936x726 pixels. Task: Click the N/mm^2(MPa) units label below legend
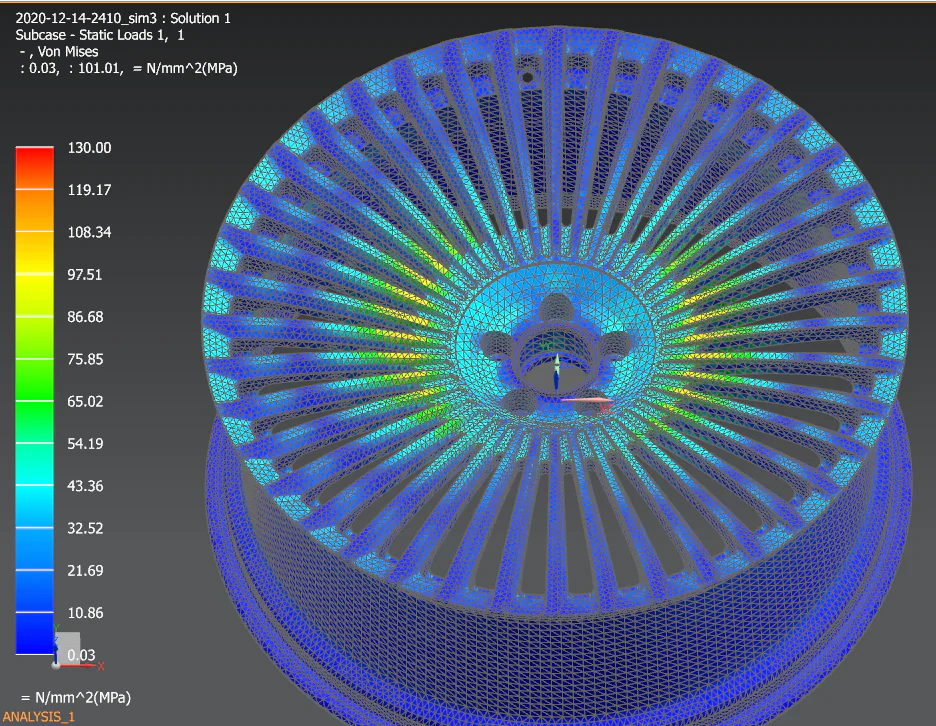[75, 696]
